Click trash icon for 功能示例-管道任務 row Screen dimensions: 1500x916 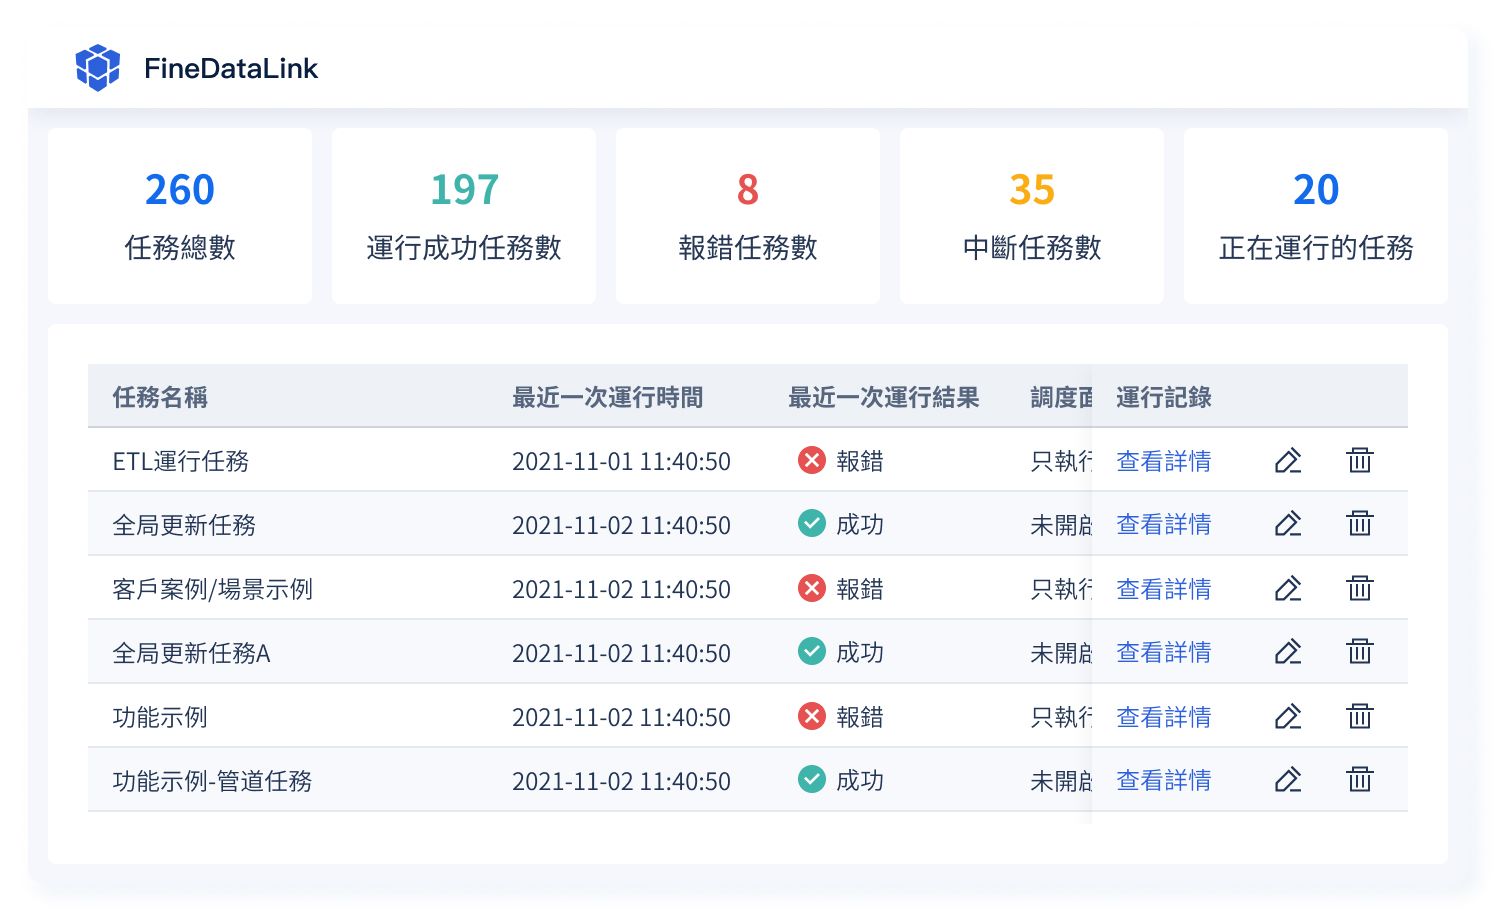coord(1360,779)
